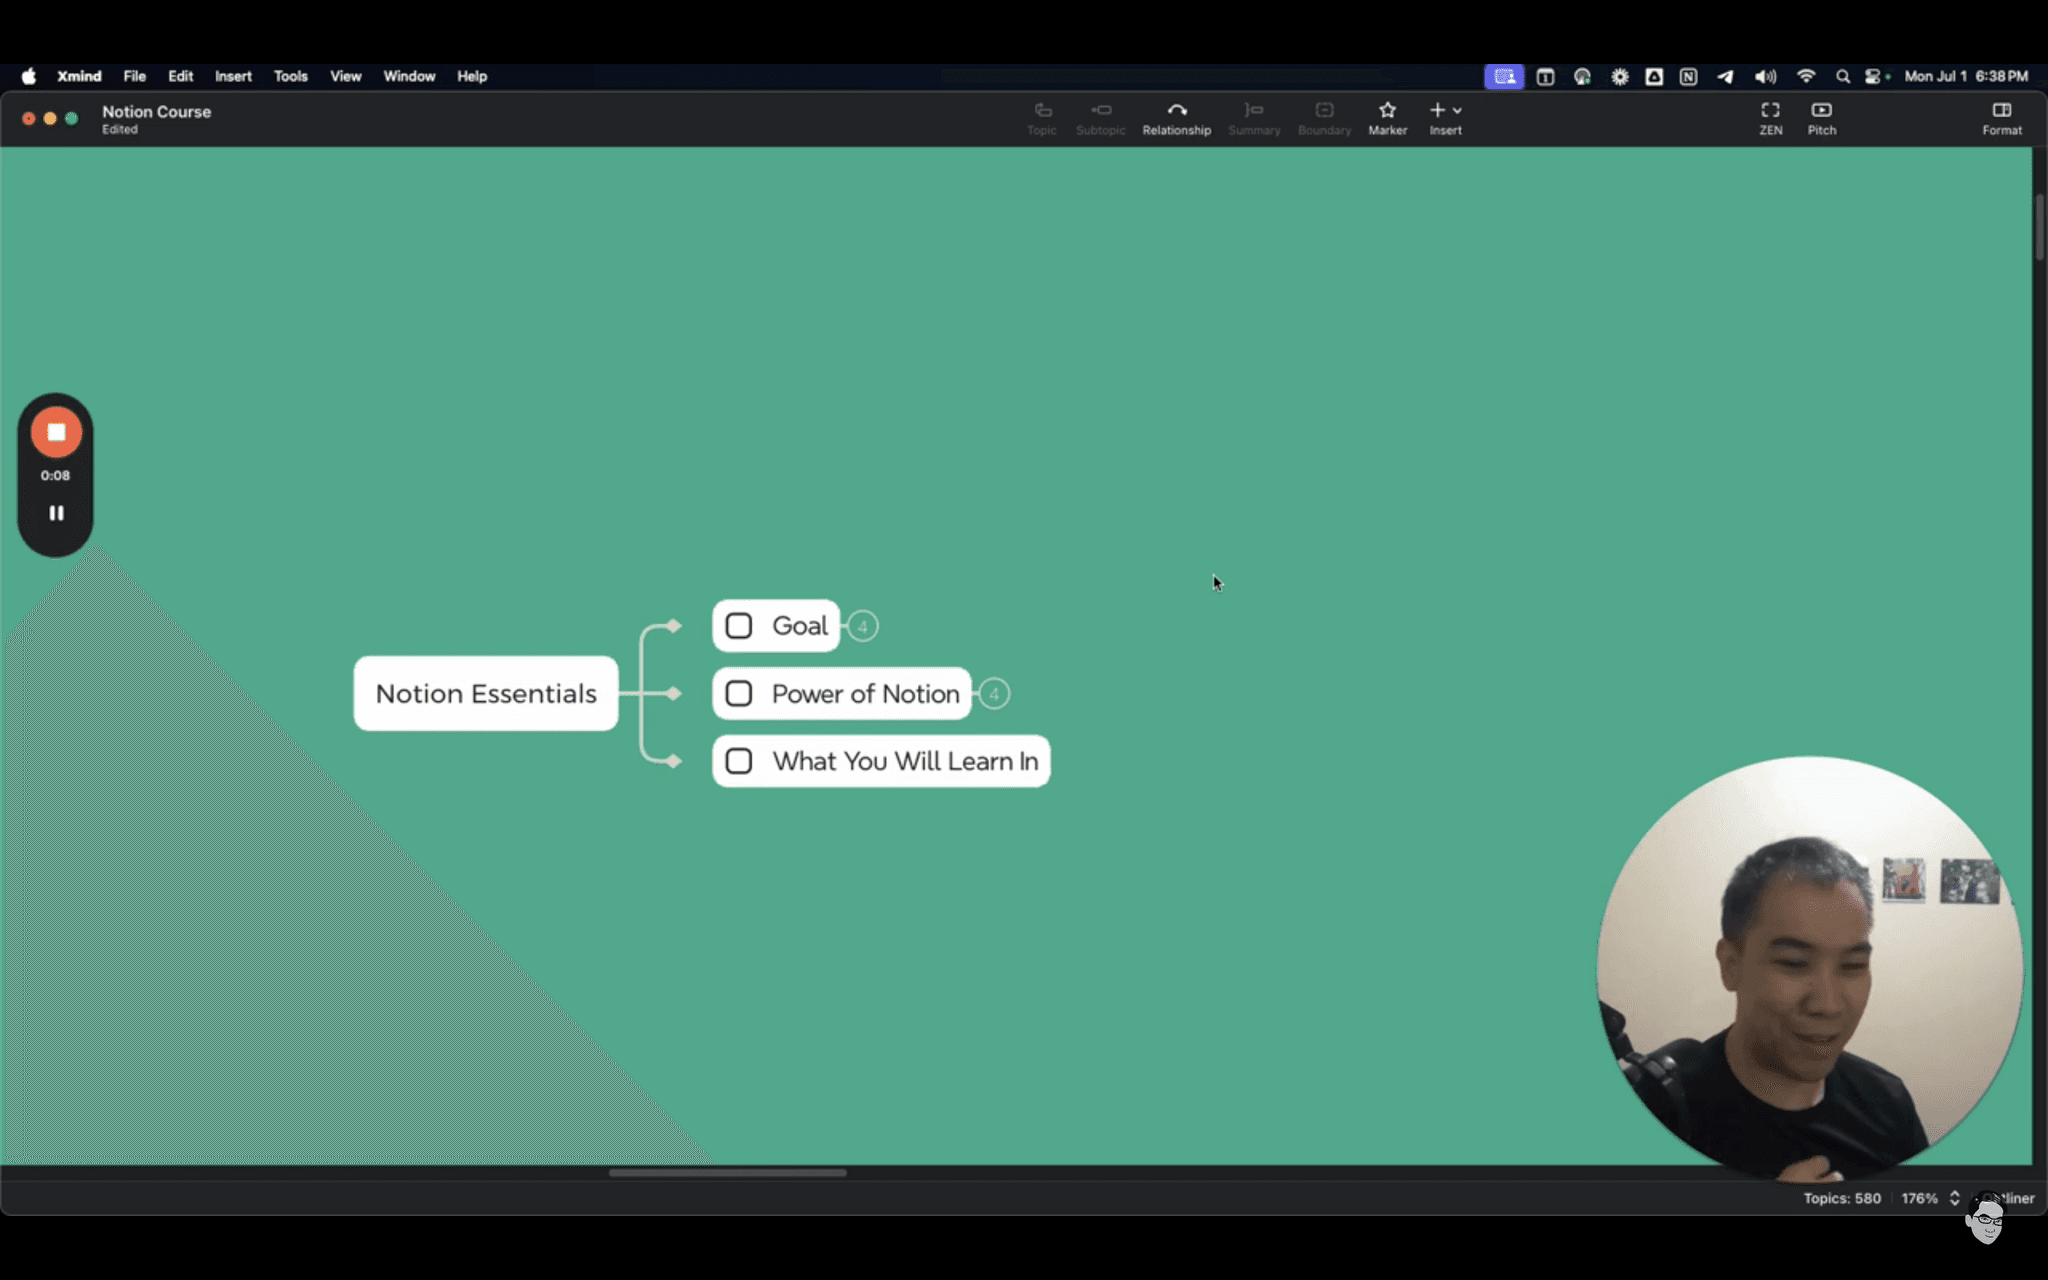Open the Xmind application menu
The image size is (2048, 1280).
pyautogui.click(x=79, y=76)
